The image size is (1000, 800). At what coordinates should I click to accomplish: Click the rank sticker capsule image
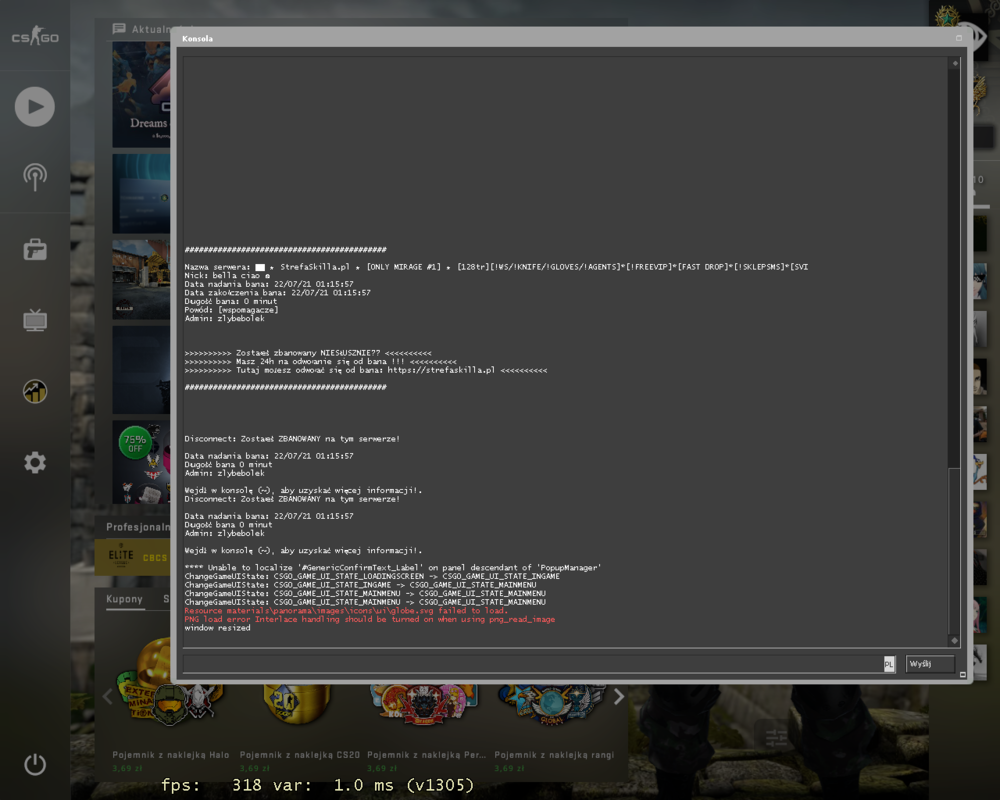click(552, 705)
